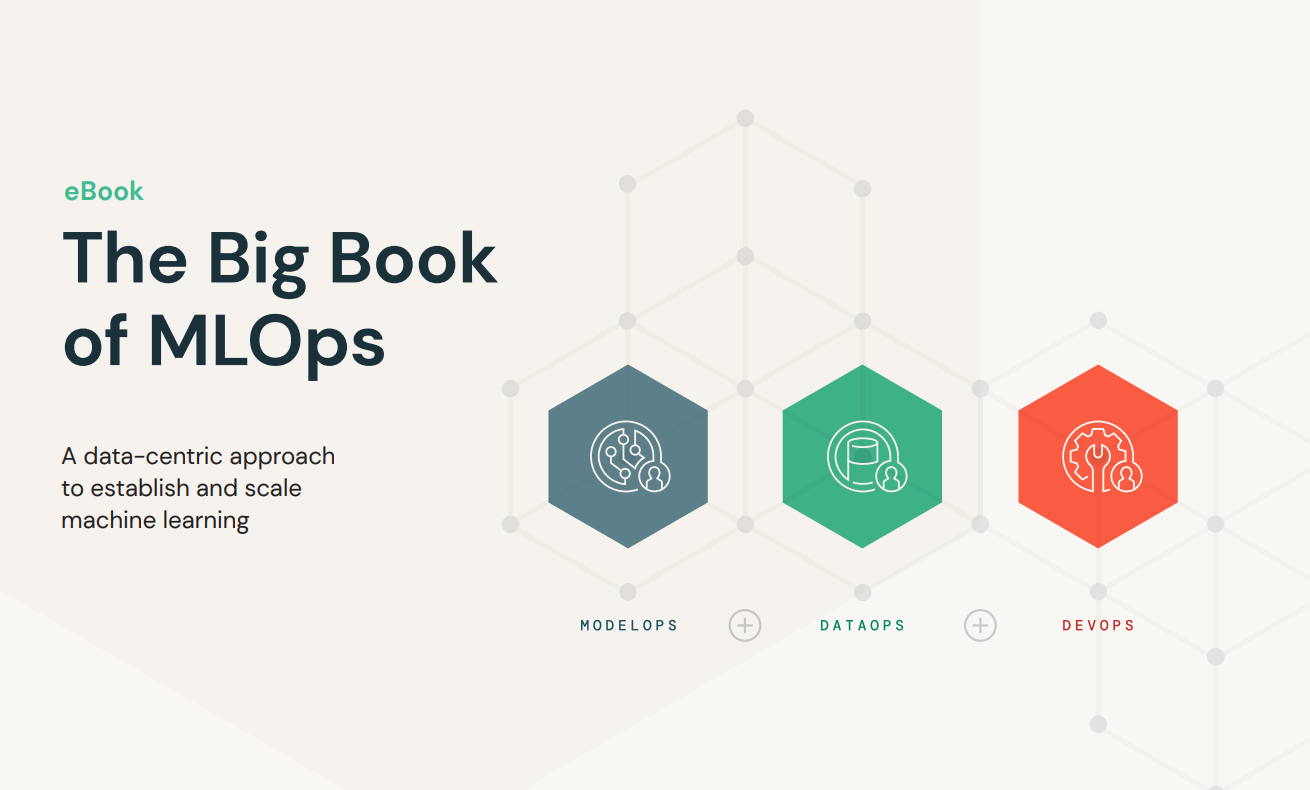Image resolution: width=1310 pixels, height=790 pixels.
Task: Select the DATAOPS label text
Action: (862, 624)
